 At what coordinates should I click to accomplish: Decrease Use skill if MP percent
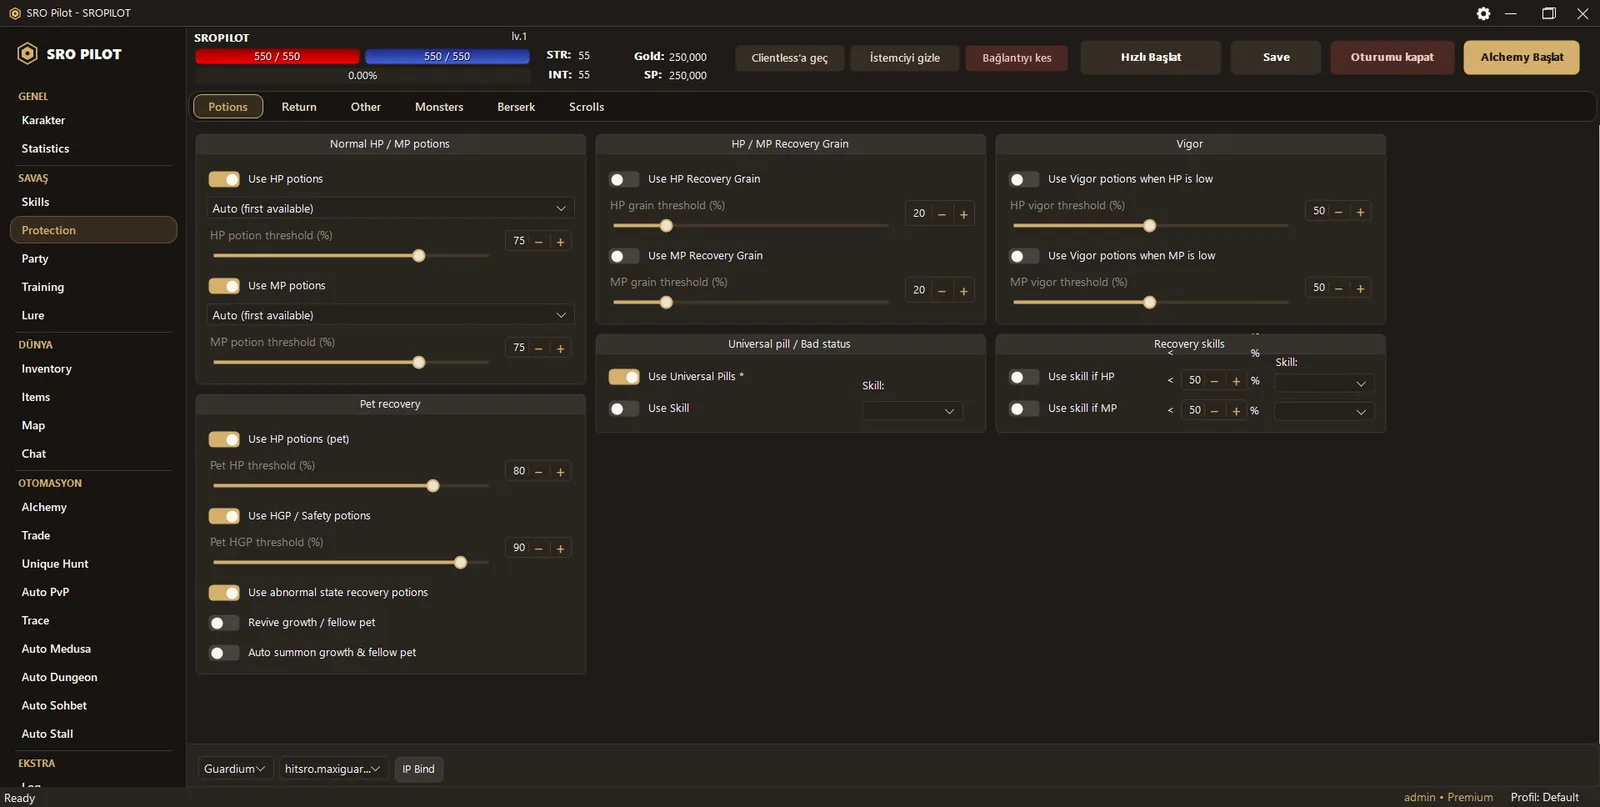tap(1214, 411)
